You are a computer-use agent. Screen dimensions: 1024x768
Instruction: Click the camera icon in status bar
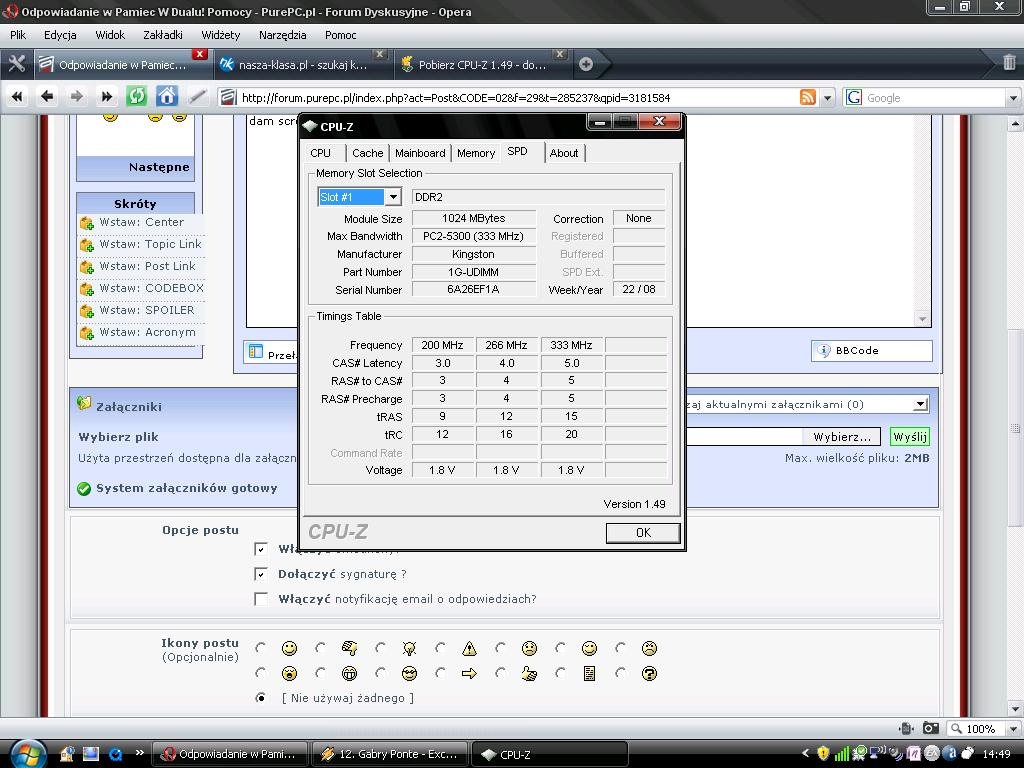click(x=931, y=728)
